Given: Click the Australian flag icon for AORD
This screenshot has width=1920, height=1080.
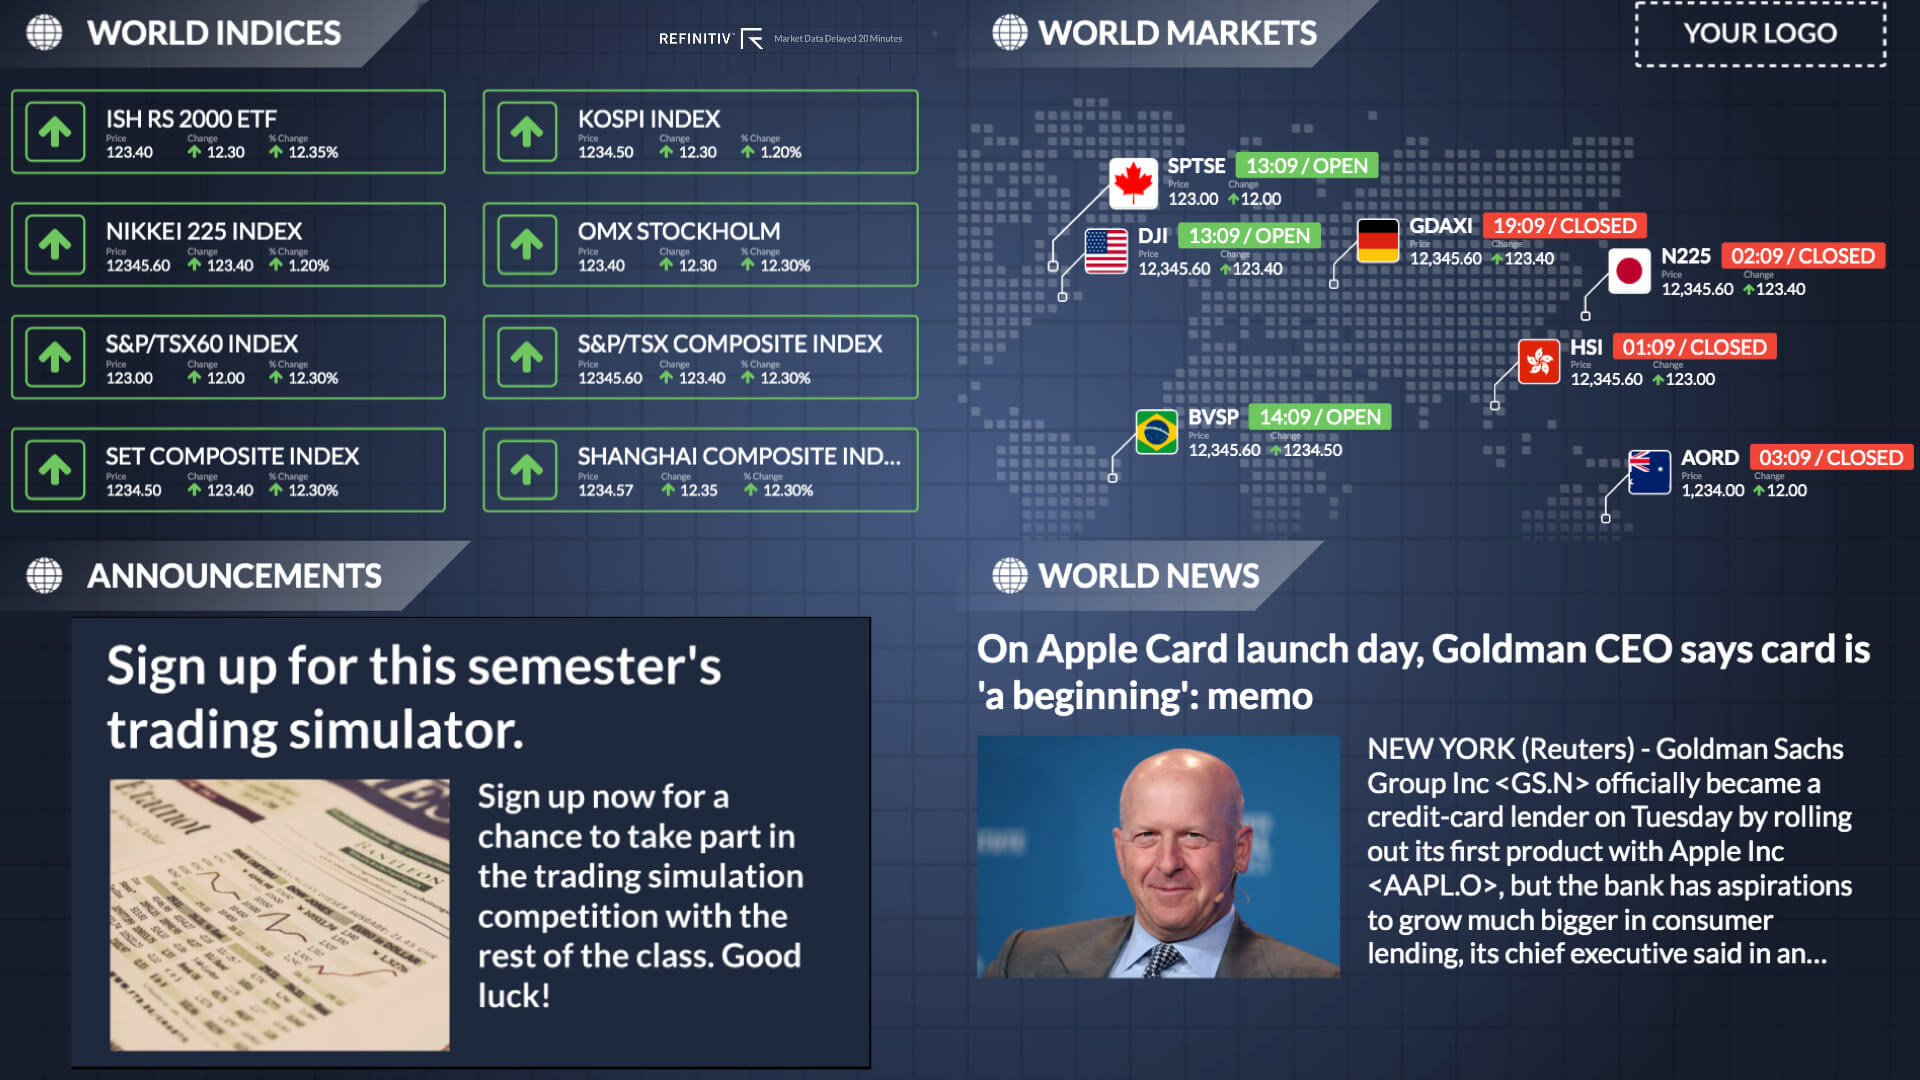Looking at the screenshot, I should pos(1649,473).
